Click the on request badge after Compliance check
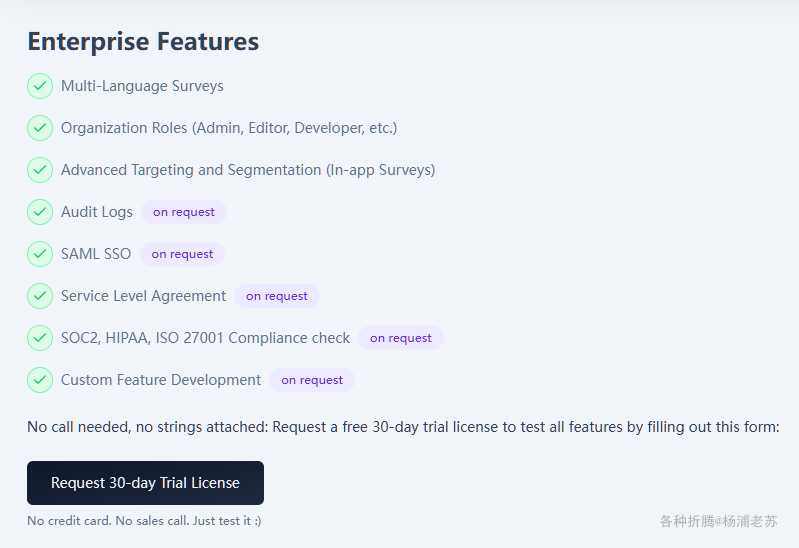Image resolution: width=799 pixels, height=548 pixels. click(x=401, y=338)
